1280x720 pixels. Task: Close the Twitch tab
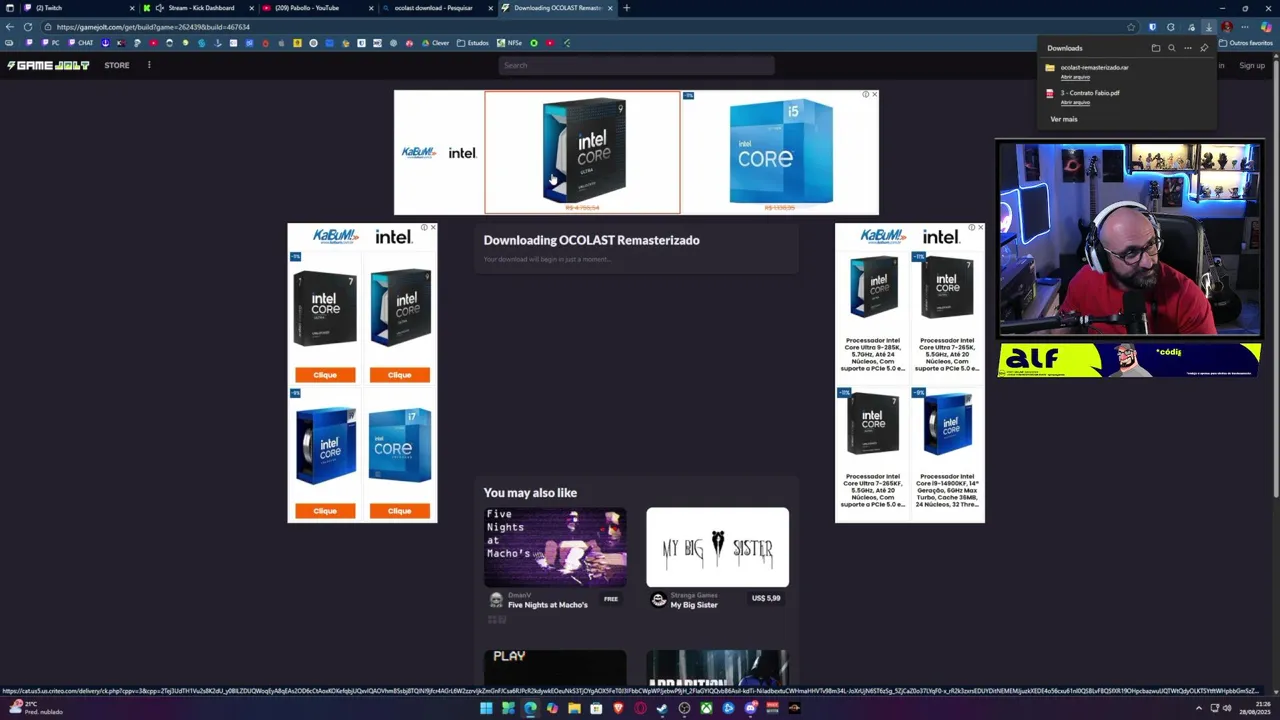click(131, 8)
